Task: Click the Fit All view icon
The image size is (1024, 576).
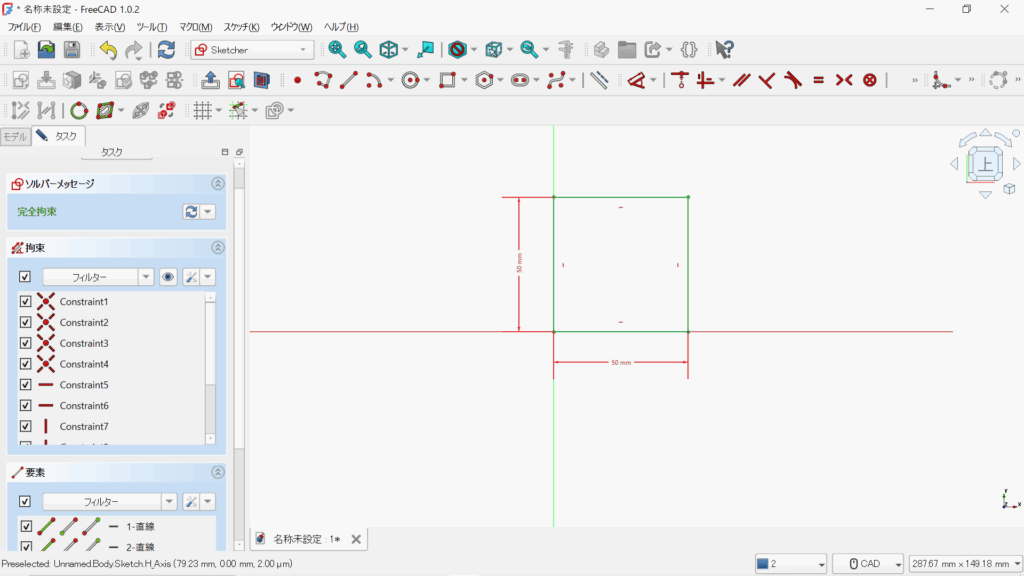Action: click(x=337, y=50)
